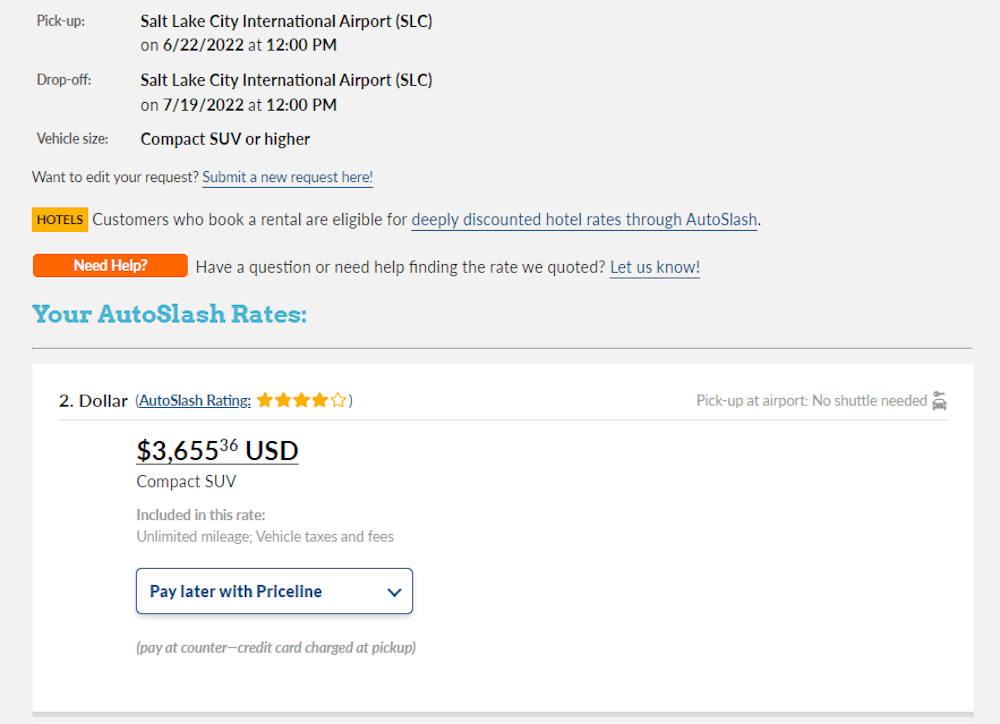Click the first gold rating star

(265, 401)
